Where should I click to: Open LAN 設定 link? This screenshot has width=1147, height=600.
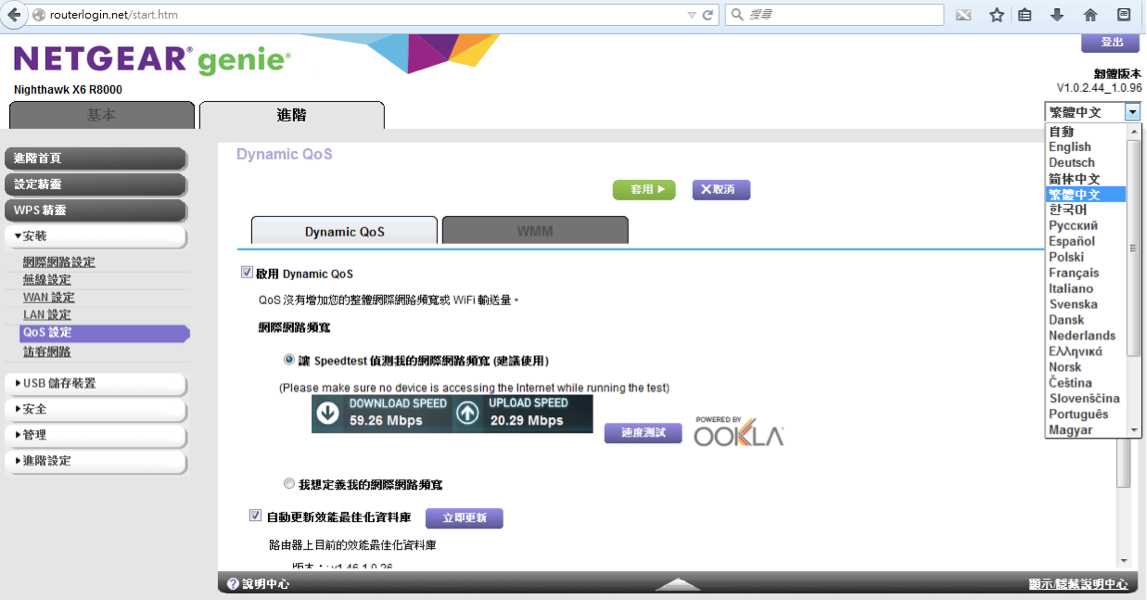click(47, 315)
